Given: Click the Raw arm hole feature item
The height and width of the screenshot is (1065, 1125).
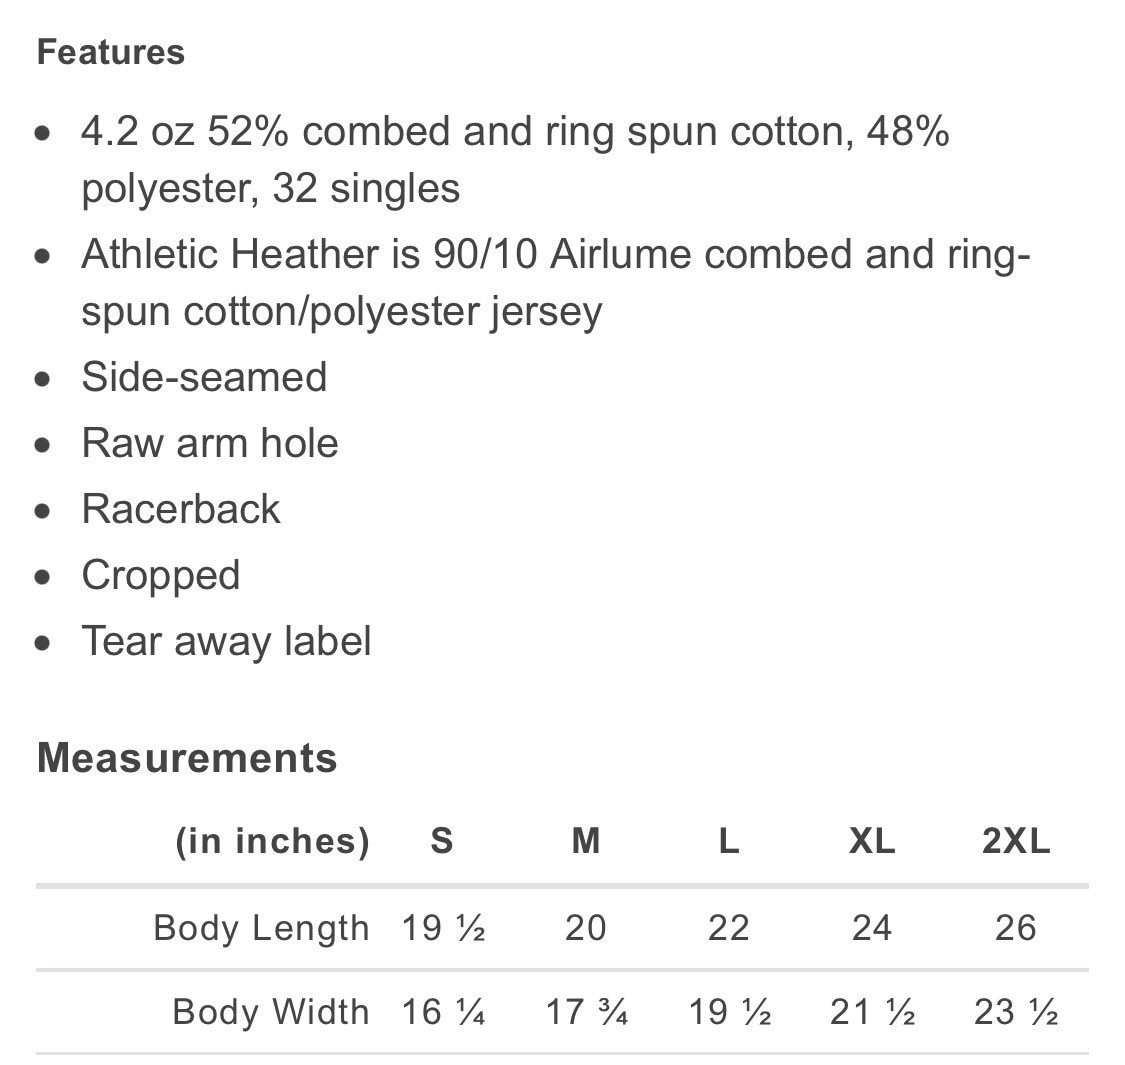Looking at the screenshot, I should click(x=210, y=443).
